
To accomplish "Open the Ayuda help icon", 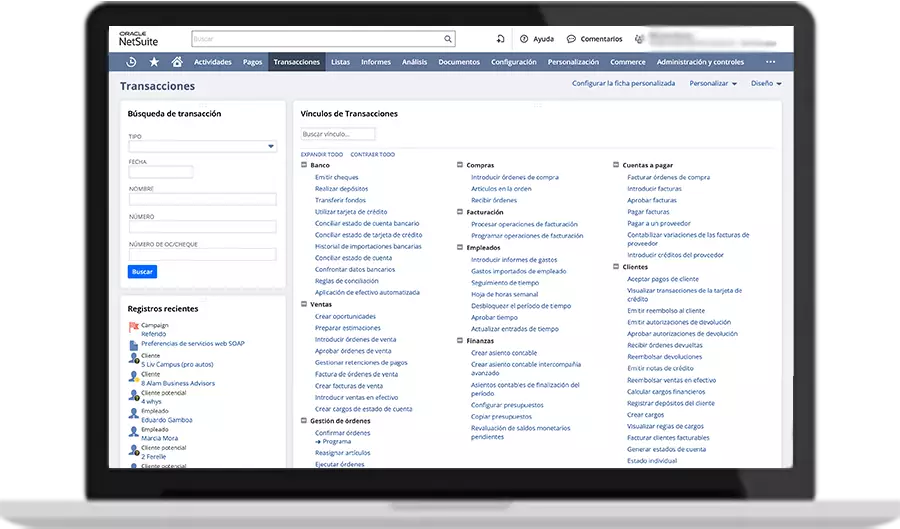I will click(524, 39).
